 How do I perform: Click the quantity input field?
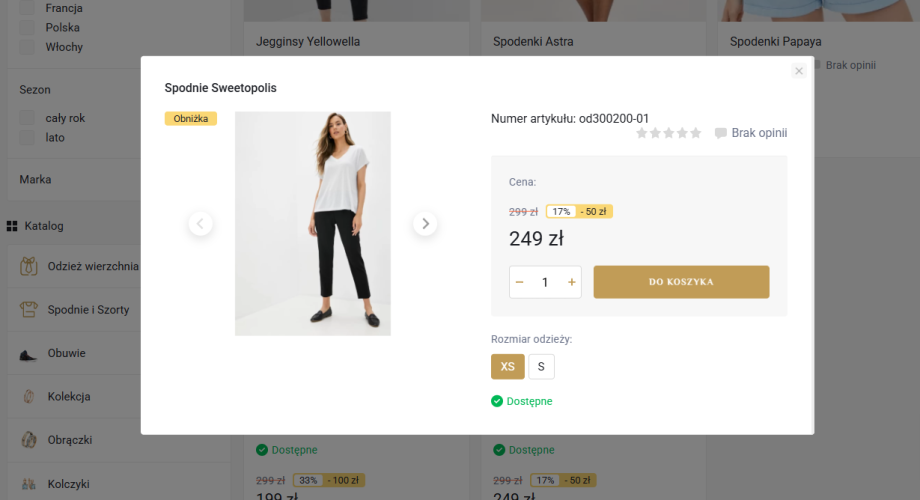[545, 282]
